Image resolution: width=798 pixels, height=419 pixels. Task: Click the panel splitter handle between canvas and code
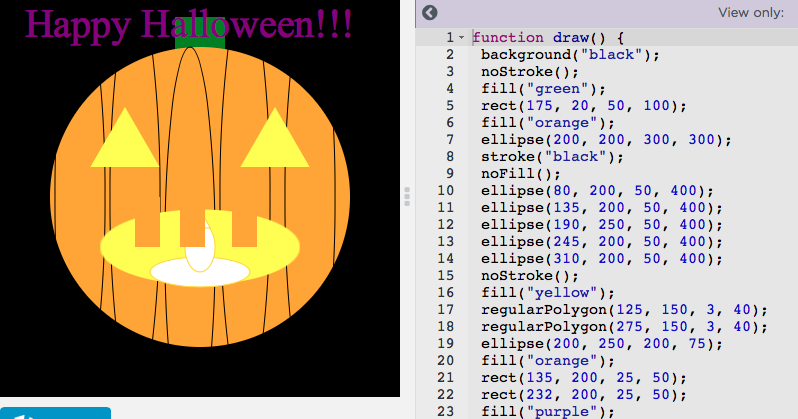[407, 197]
